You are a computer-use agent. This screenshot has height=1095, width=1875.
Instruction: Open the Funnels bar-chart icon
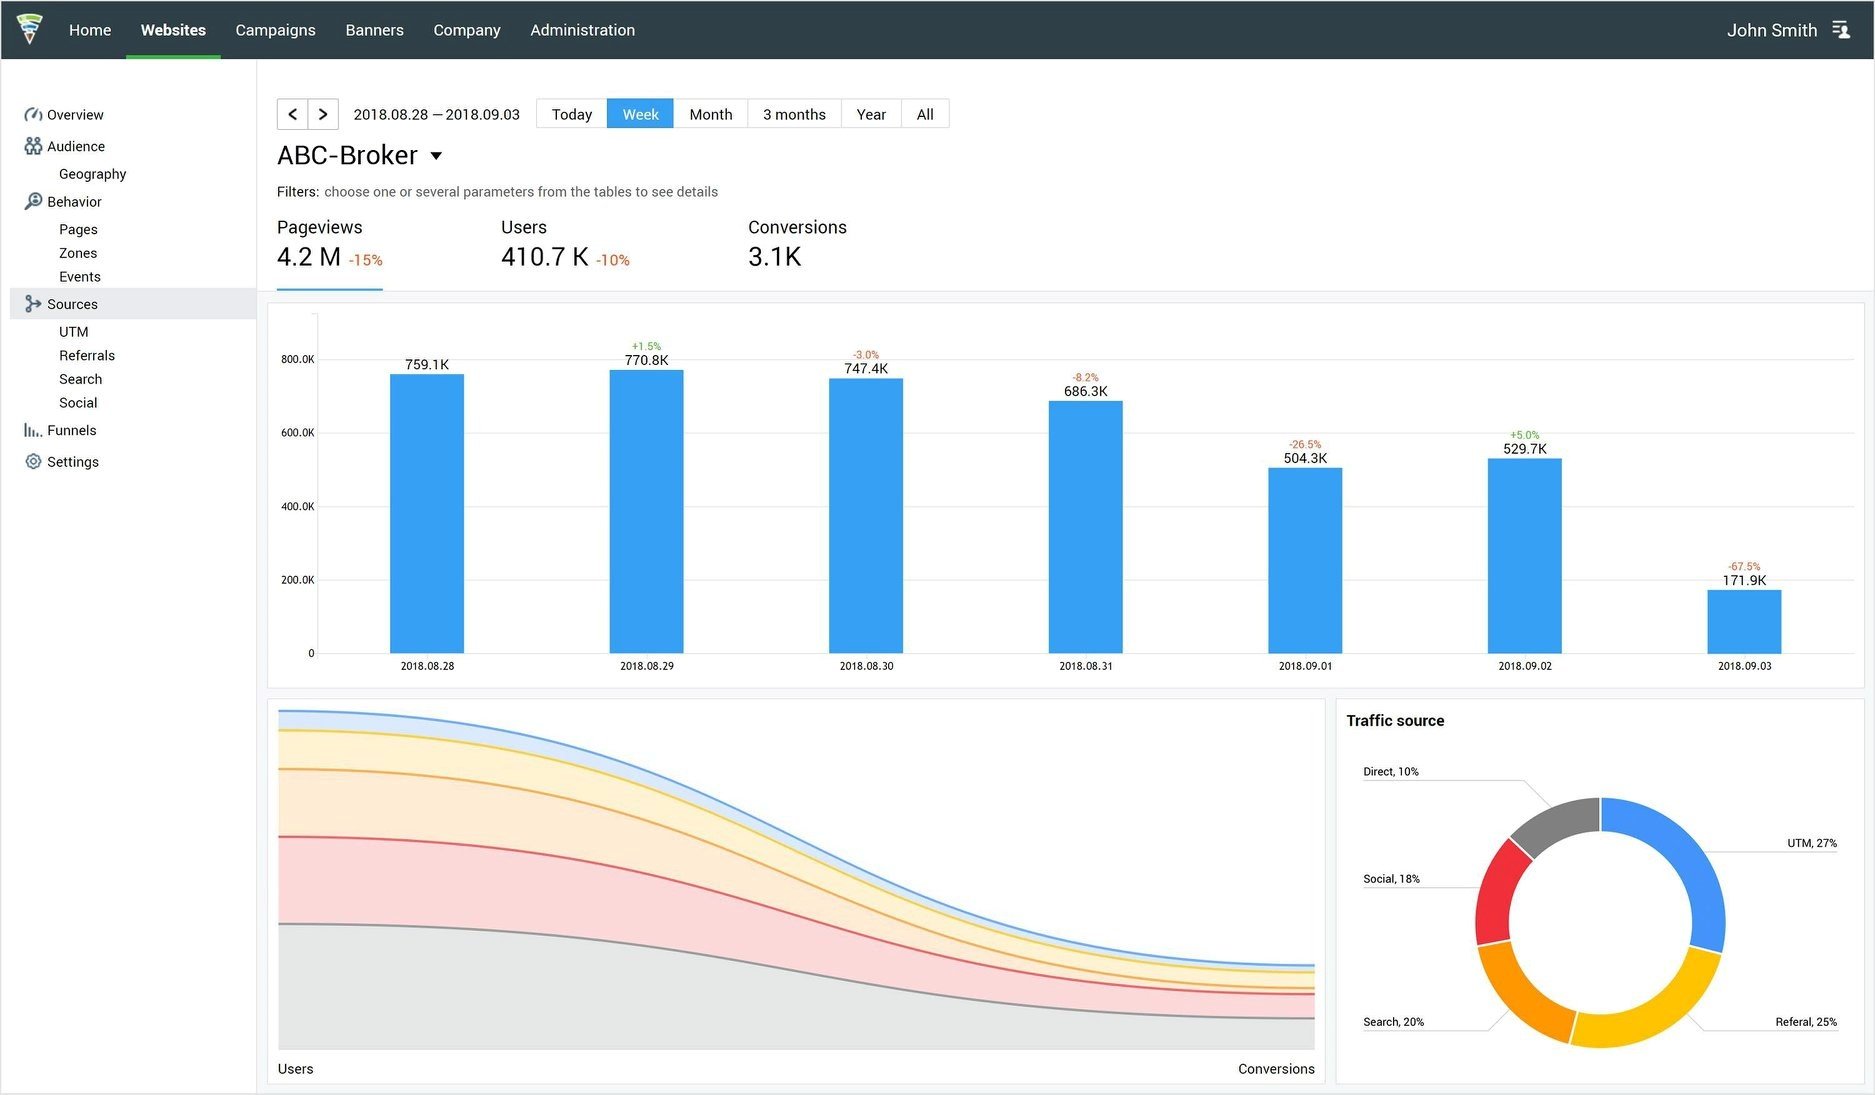click(x=33, y=430)
